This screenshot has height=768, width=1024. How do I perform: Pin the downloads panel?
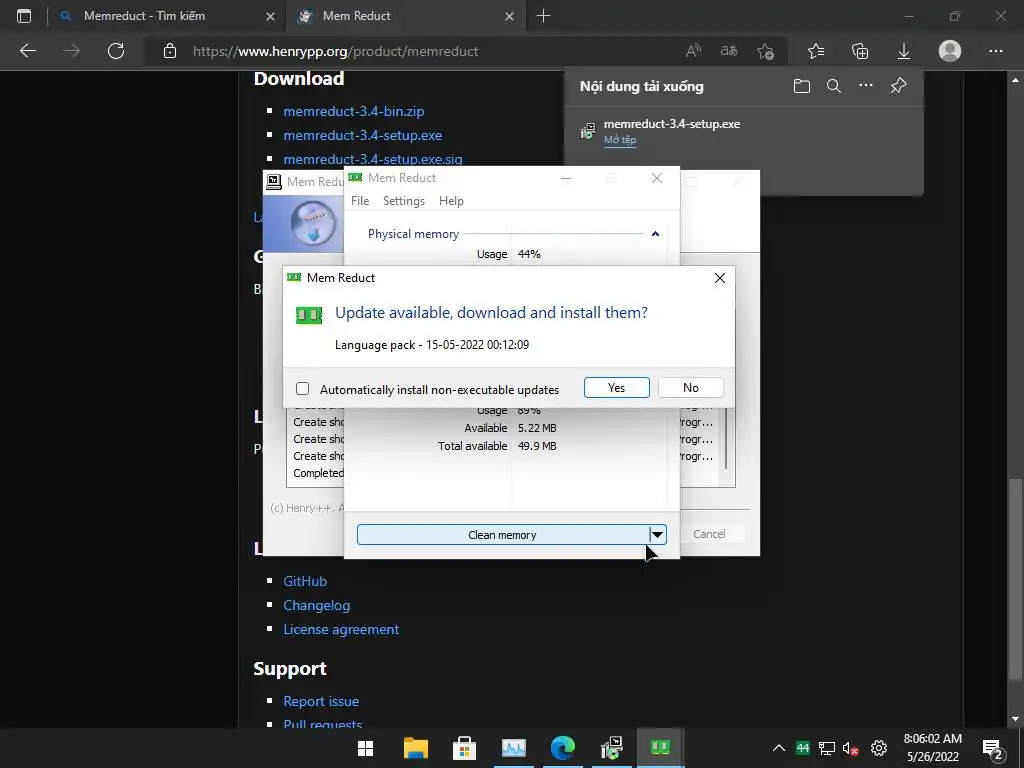pos(899,86)
